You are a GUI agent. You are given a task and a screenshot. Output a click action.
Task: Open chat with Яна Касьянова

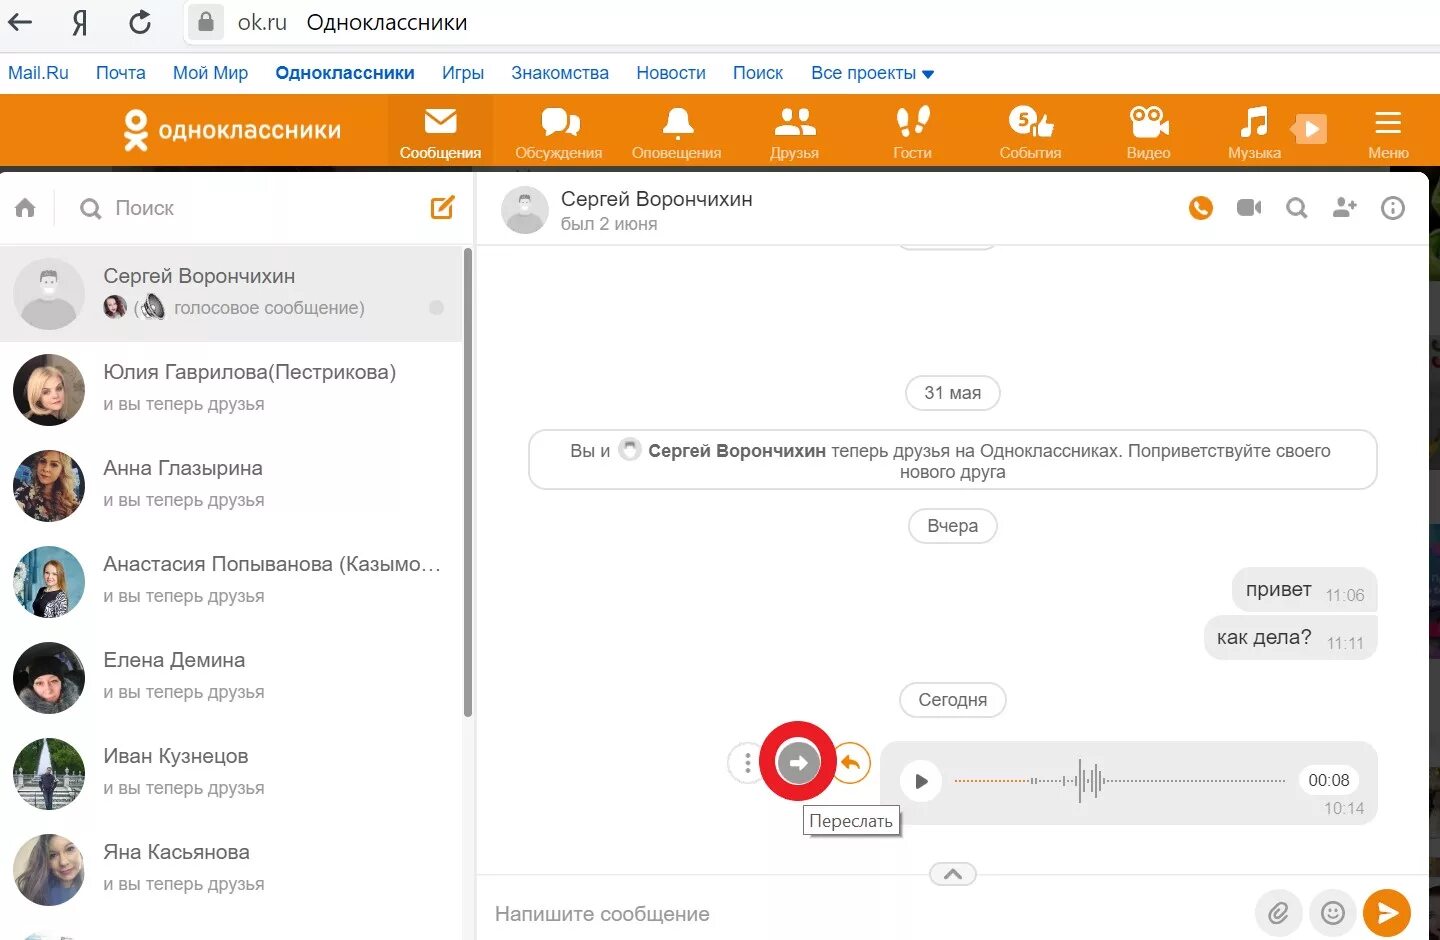pos(232,869)
